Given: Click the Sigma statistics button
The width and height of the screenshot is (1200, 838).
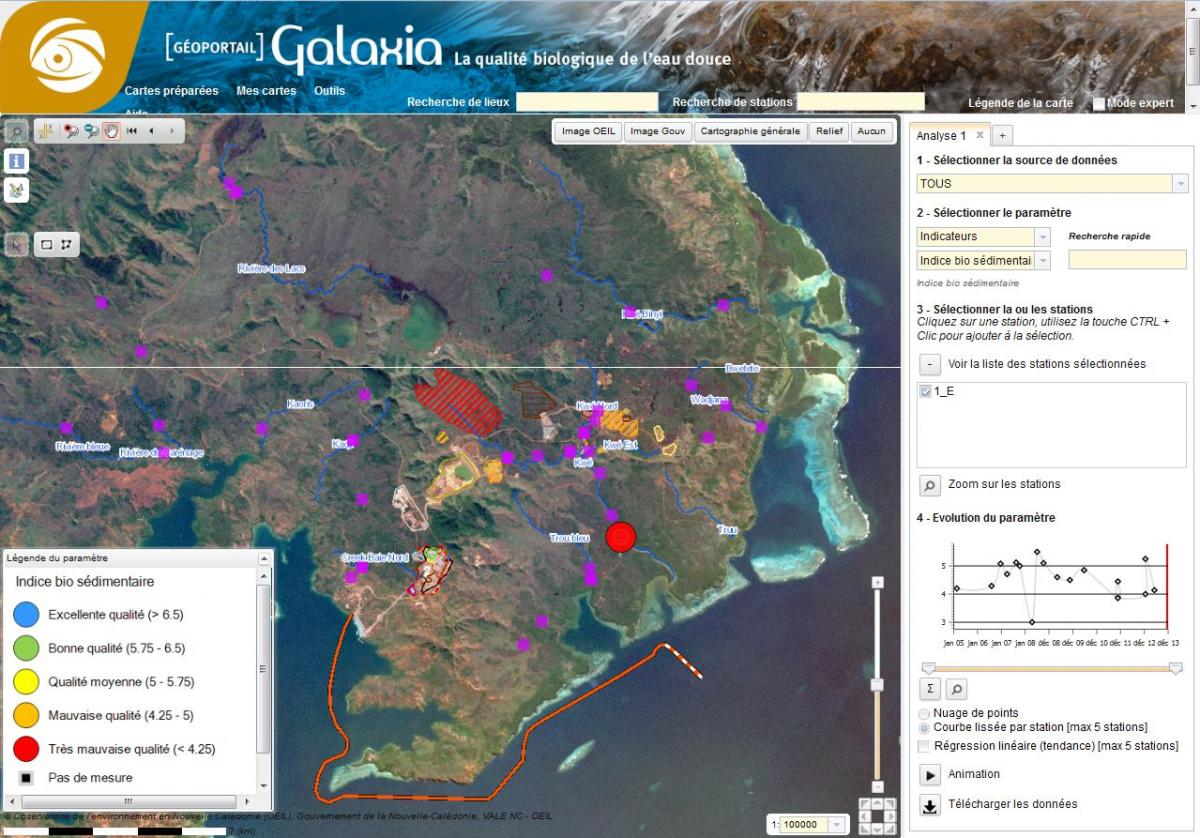Looking at the screenshot, I should tap(930, 689).
